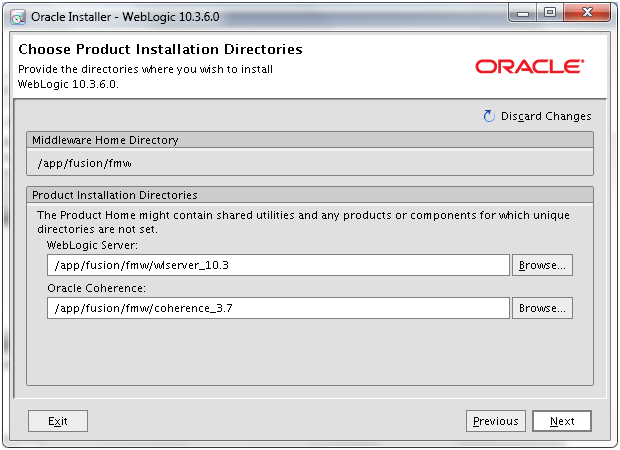This screenshot has height=450, width=620.
Task: Maximize the Oracle Installer window
Action: point(550,13)
